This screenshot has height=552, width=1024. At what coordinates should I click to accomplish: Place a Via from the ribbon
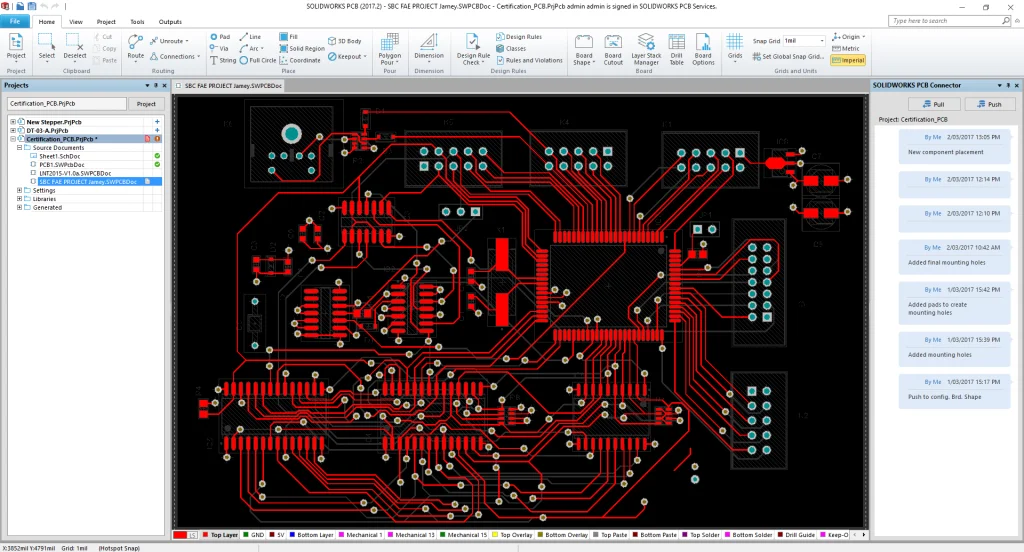219,47
